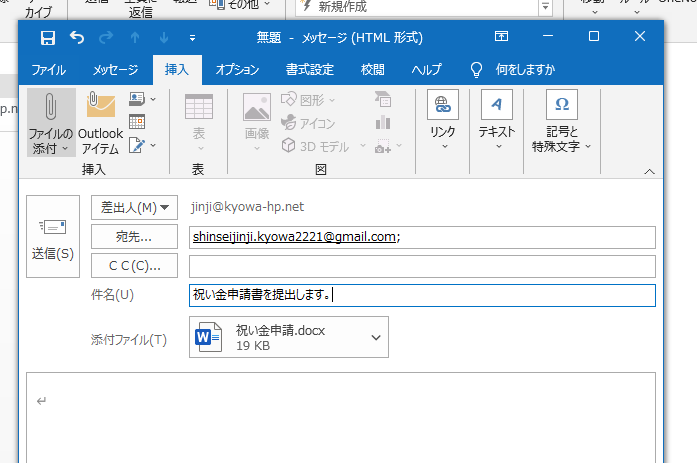
Task: Expand the 差出人(M) sender dropdown
Action: 134,207
